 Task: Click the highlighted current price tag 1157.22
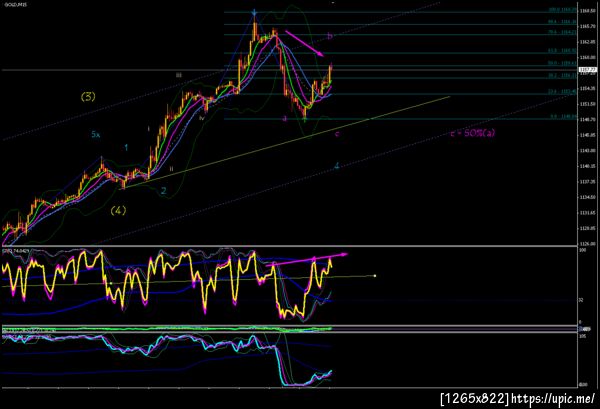588,70
